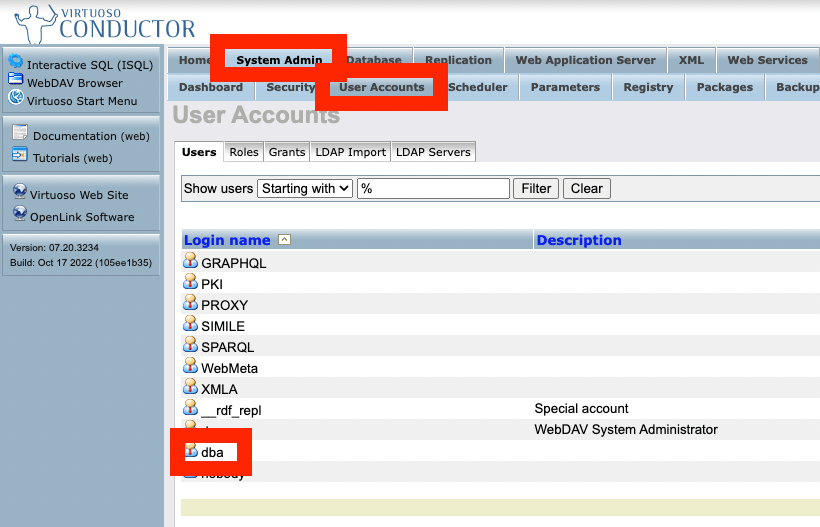Visit OpenLink Software link
Viewport: 820px width, 527px height.
(82, 217)
